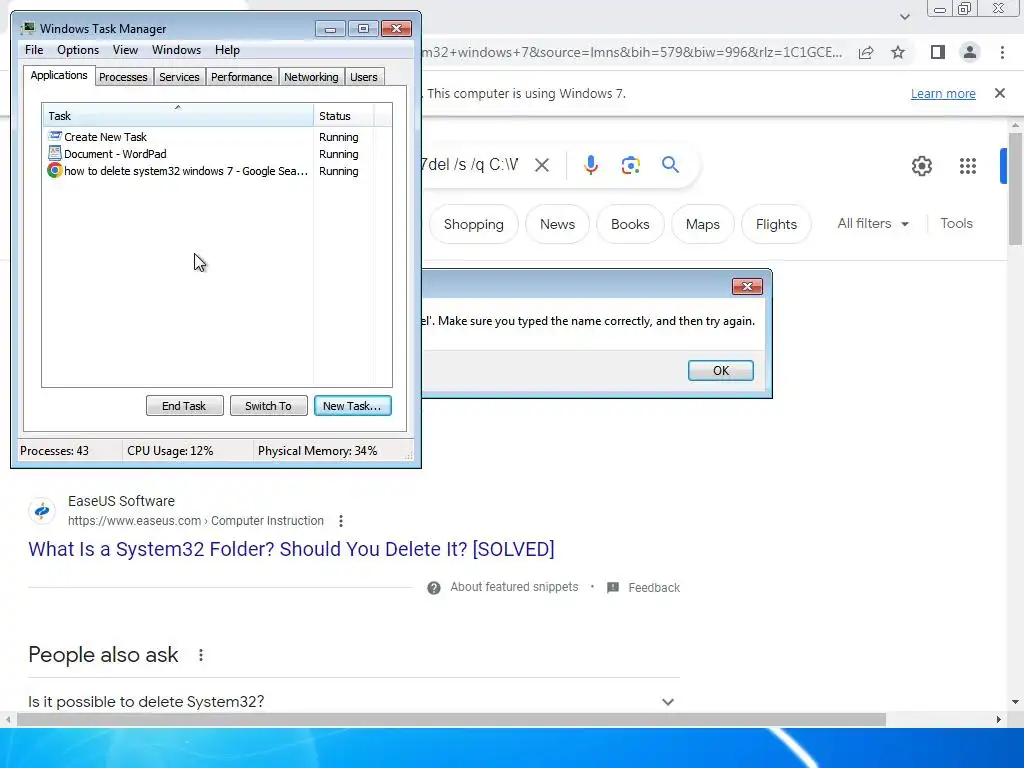Screen dimensions: 1024x768
Task: Open People also ask options menu
Action: pos(201,655)
